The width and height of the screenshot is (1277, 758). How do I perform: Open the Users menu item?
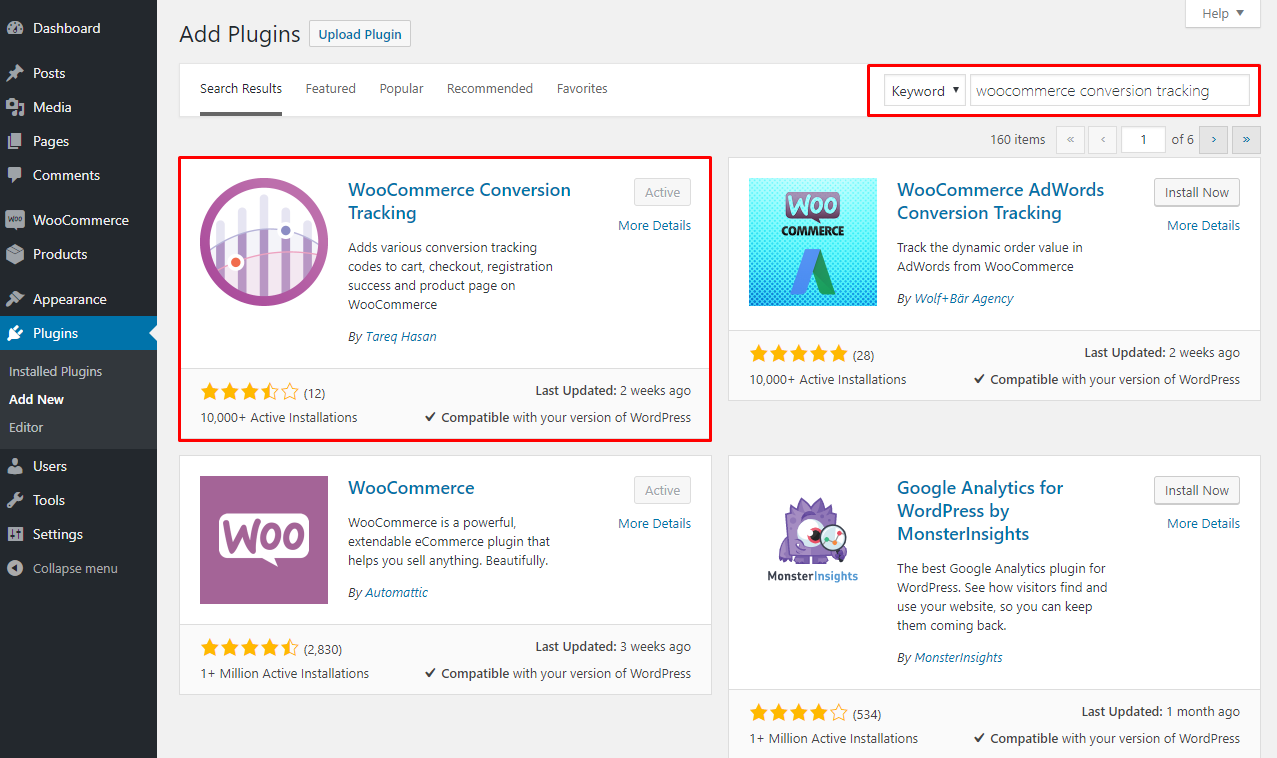click(x=78, y=466)
